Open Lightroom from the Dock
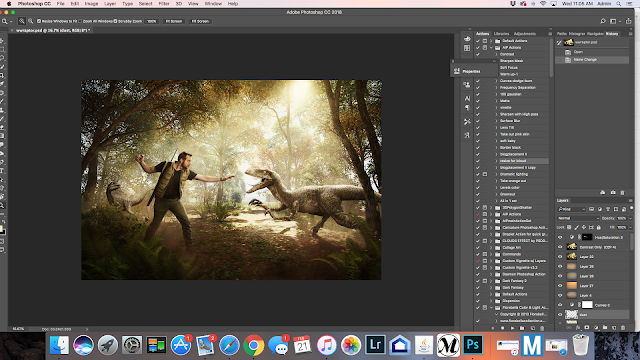 375,345
